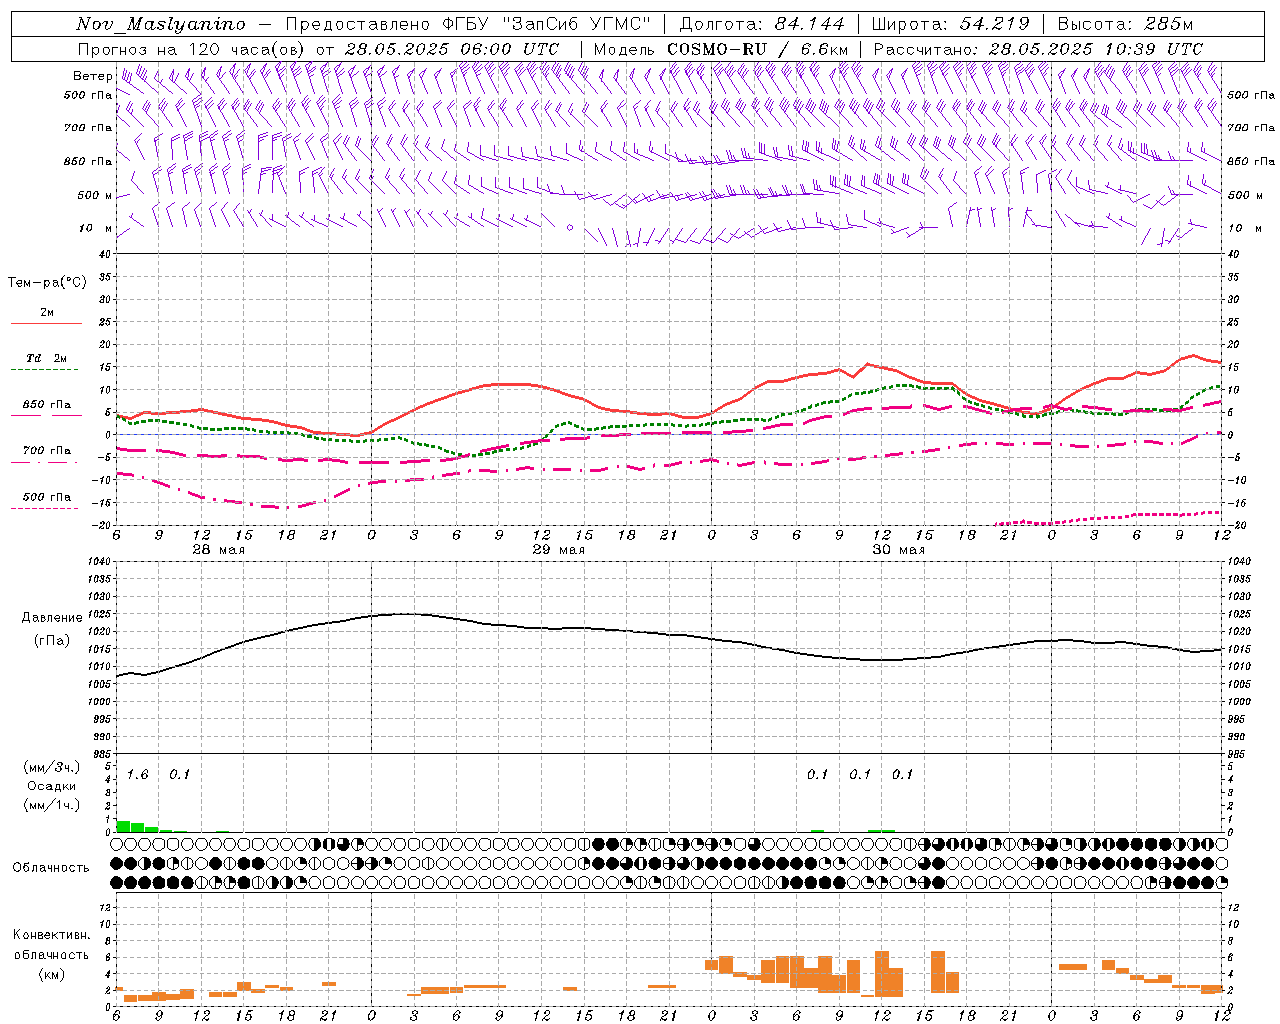Click the (мм/3ч.) precipitation unit label

(x=52, y=768)
